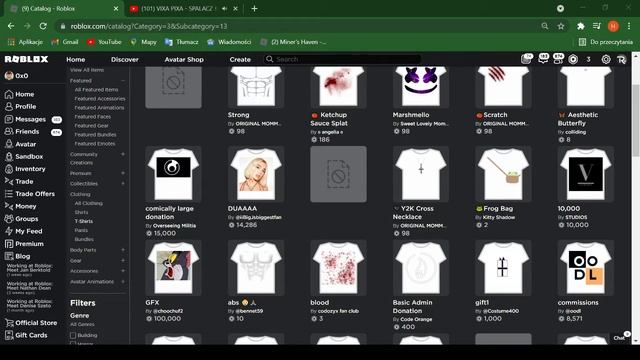Open the Home top navigation item
640x360 pixels.
(76, 60)
